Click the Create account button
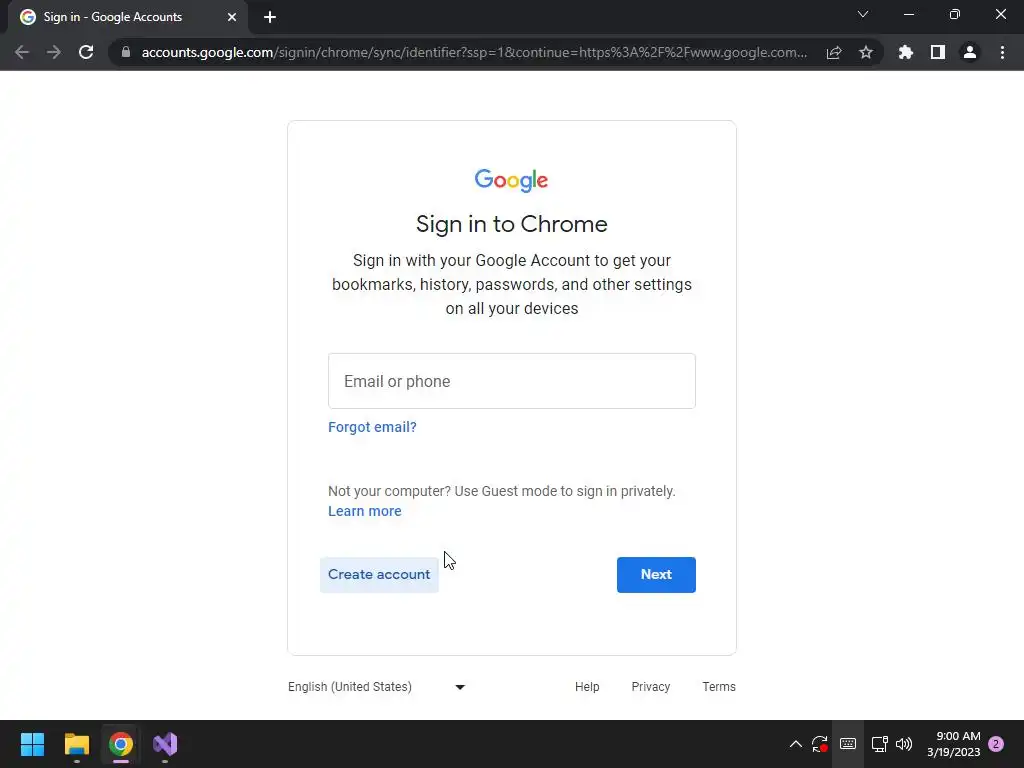 click(379, 575)
